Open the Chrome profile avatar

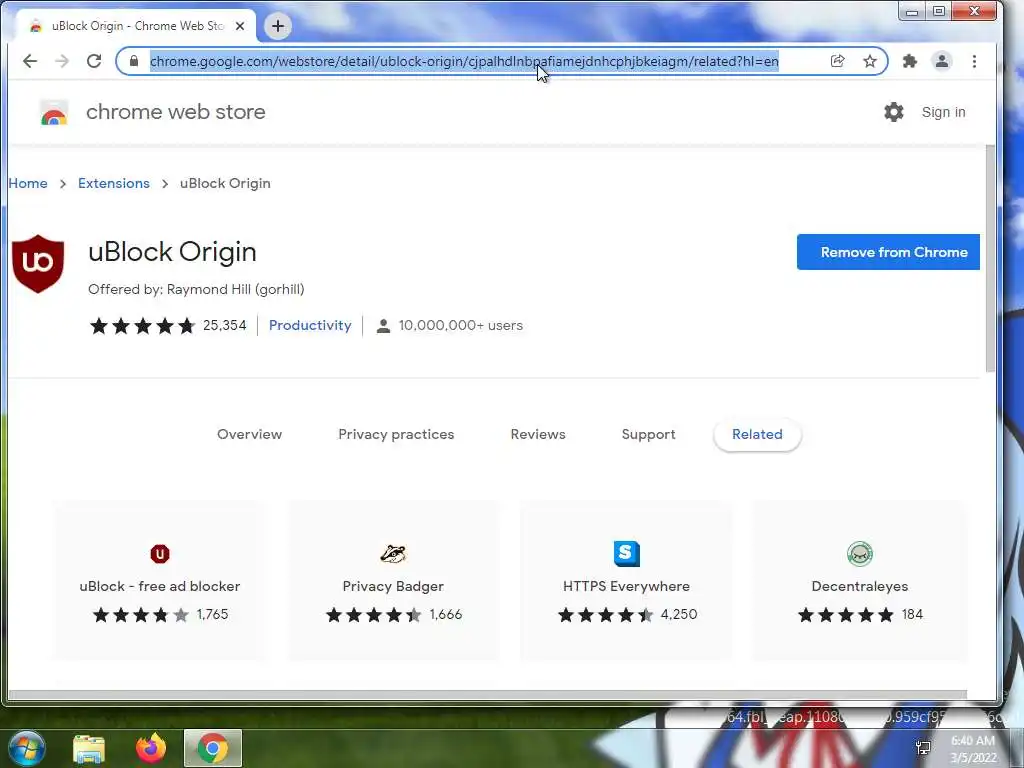coord(942,61)
